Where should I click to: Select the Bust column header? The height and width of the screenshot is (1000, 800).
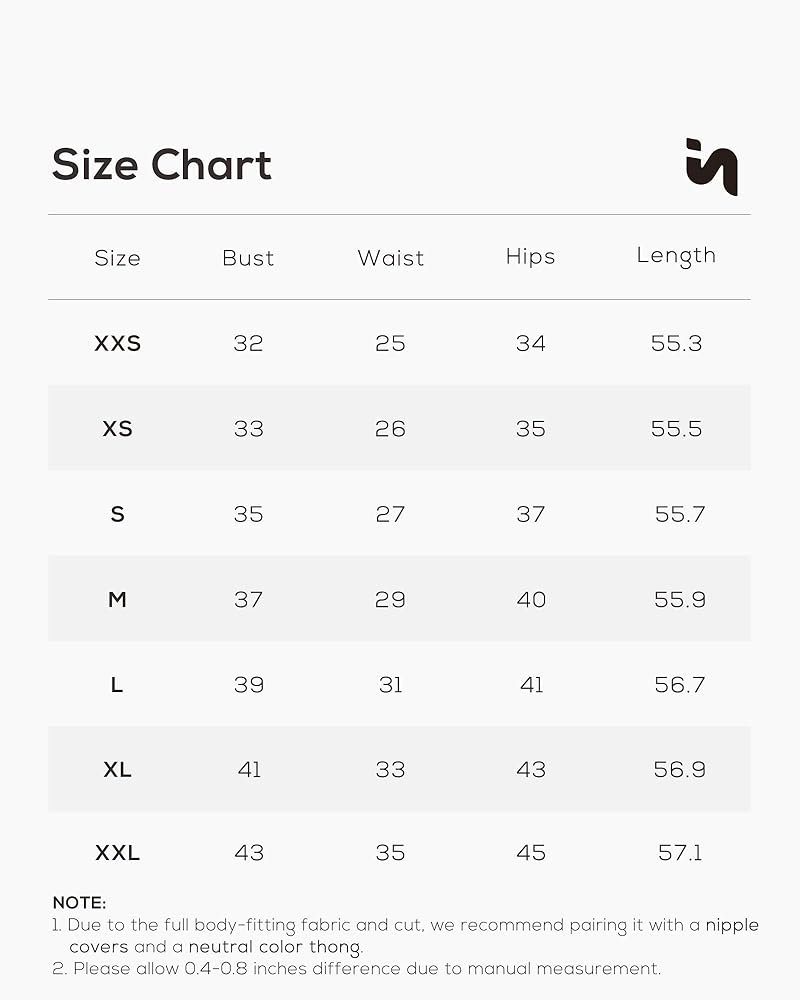click(248, 258)
